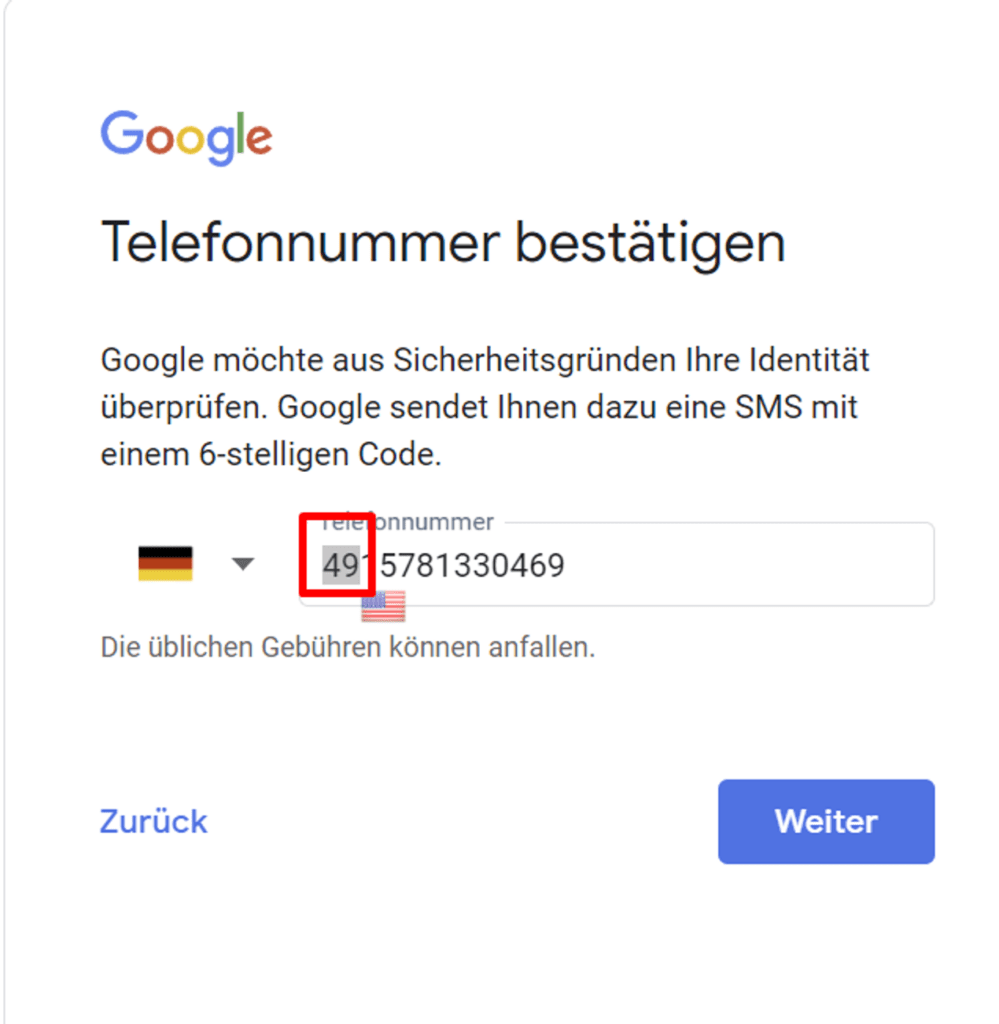Viewport: 999px width, 1024px height.
Task: Click the small US flag icon
Action: tap(383, 606)
